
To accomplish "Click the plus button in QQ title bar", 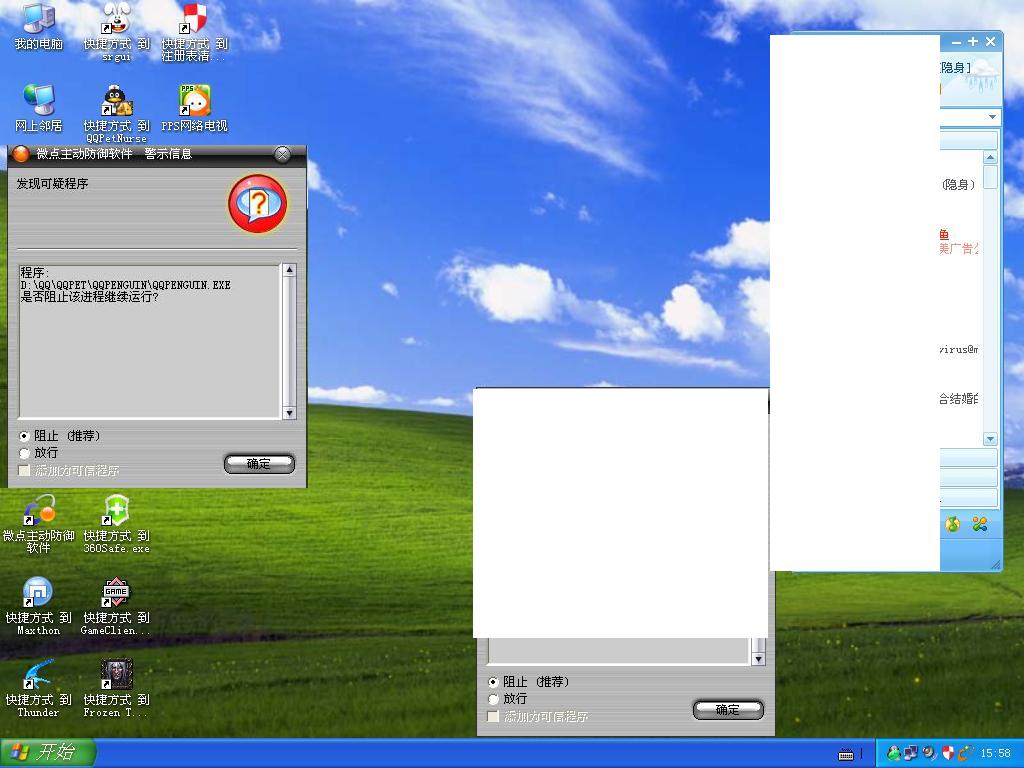I will [973, 42].
